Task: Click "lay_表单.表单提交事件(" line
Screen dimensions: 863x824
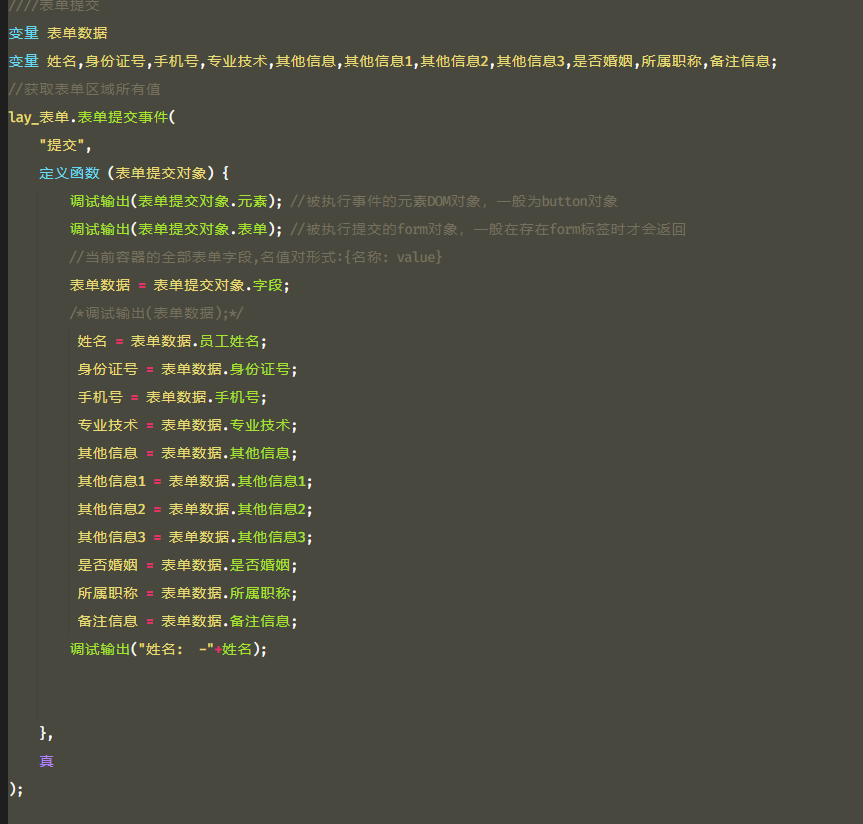Action: coord(91,117)
